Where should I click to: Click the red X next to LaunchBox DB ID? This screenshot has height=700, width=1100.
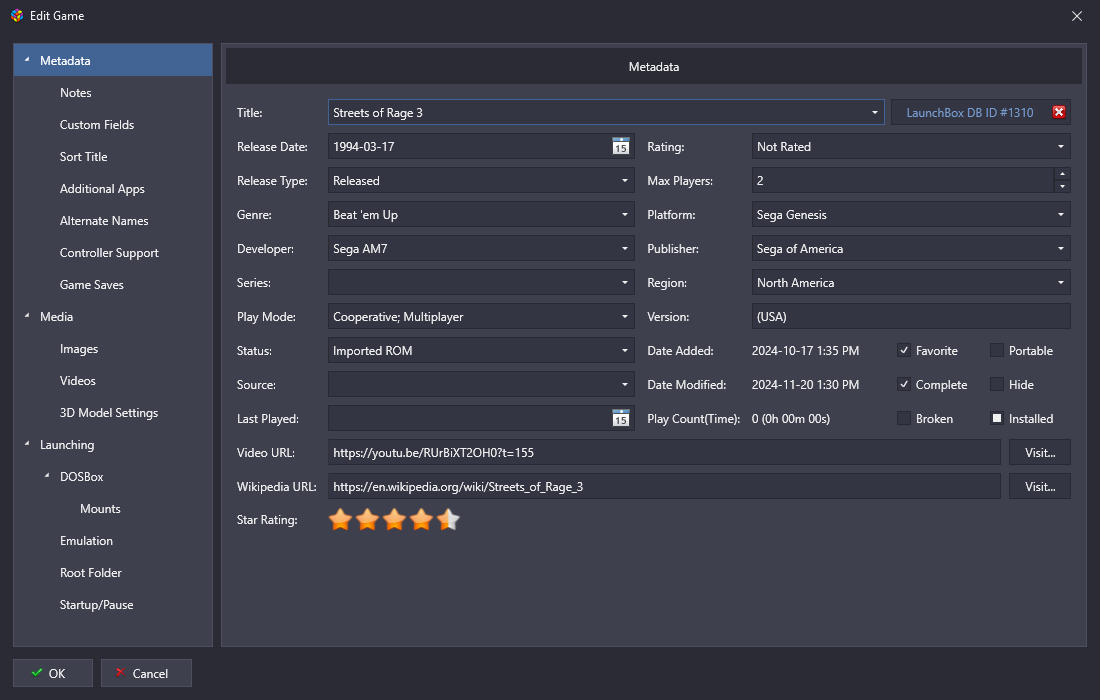(x=1059, y=112)
